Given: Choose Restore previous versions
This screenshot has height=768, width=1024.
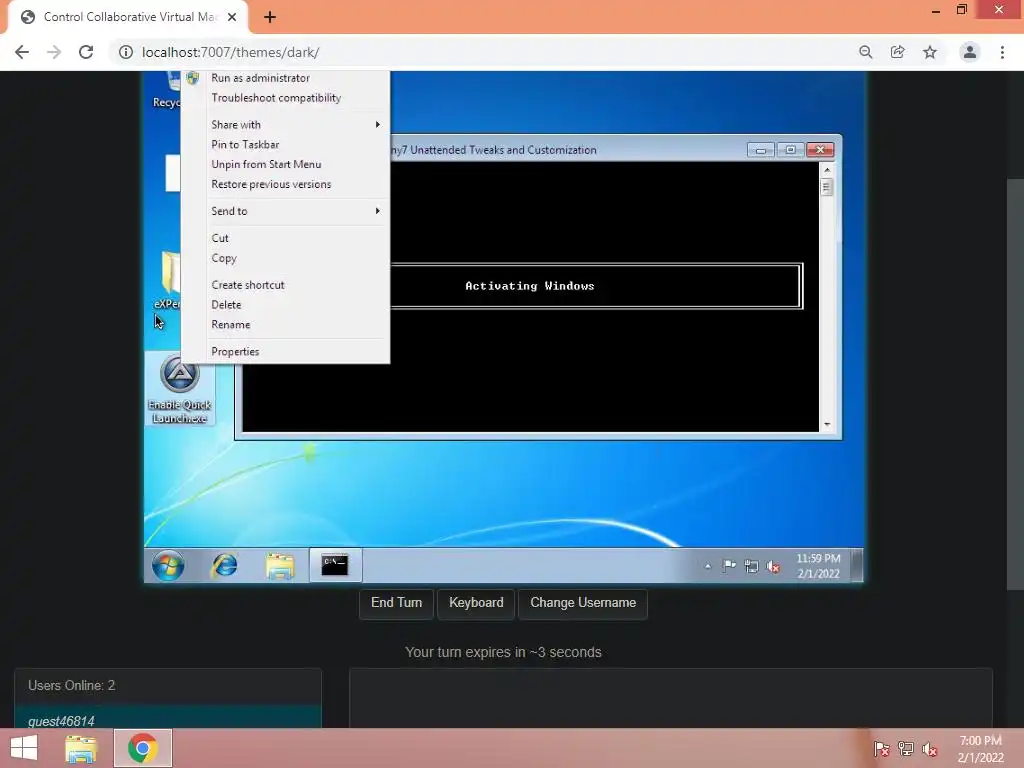Looking at the screenshot, I should click(x=285, y=184).
